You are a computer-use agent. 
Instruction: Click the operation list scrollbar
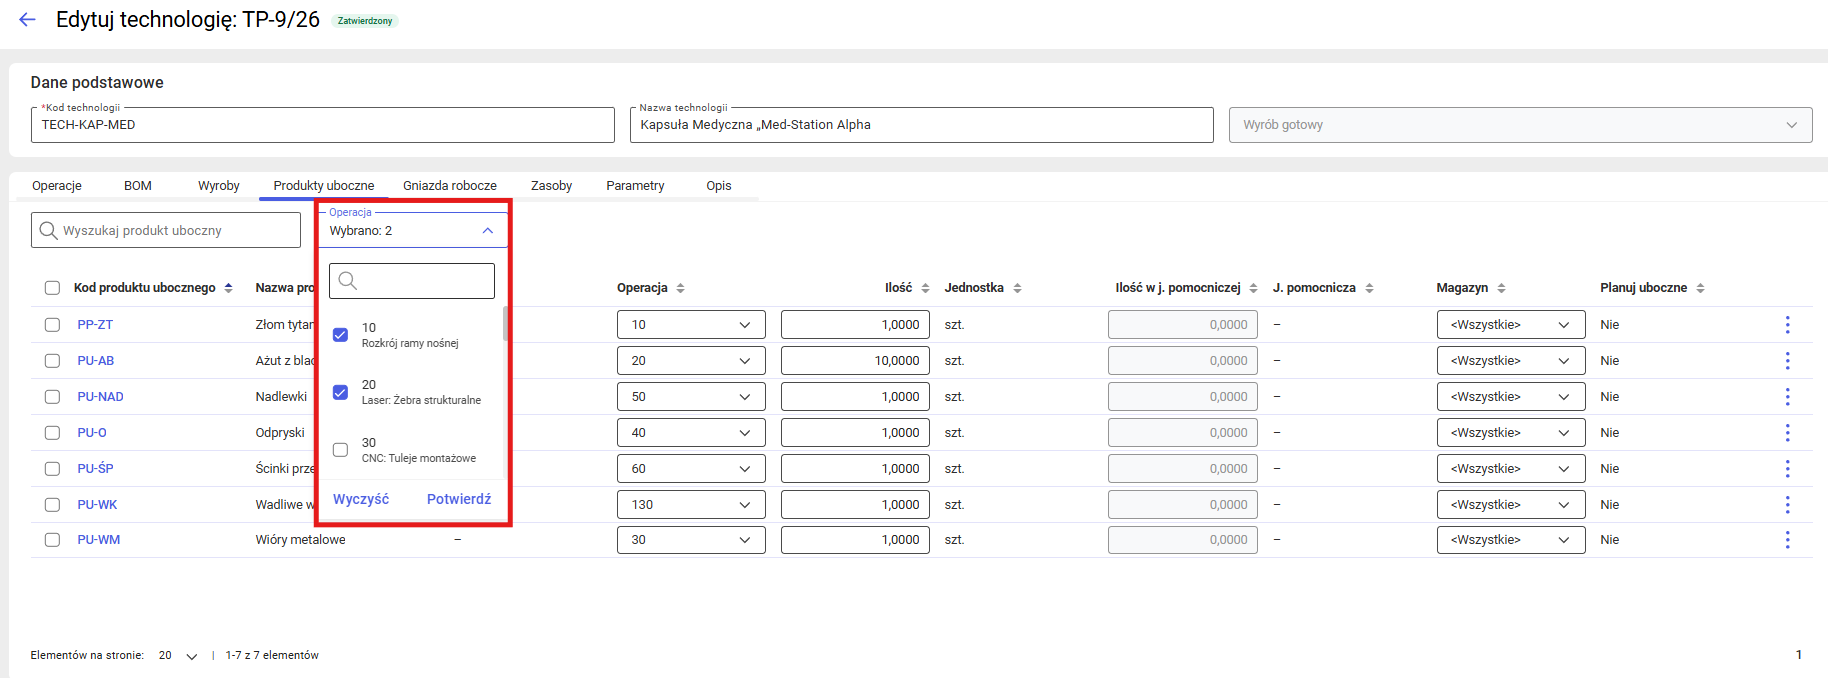[505, 324]
